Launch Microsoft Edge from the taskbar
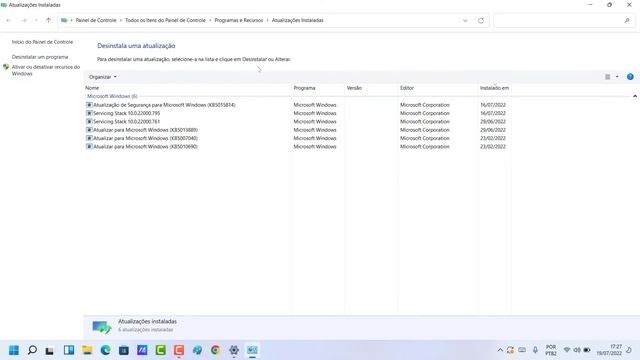The height and width of the screenshot is (360, 640). point(105,350)
